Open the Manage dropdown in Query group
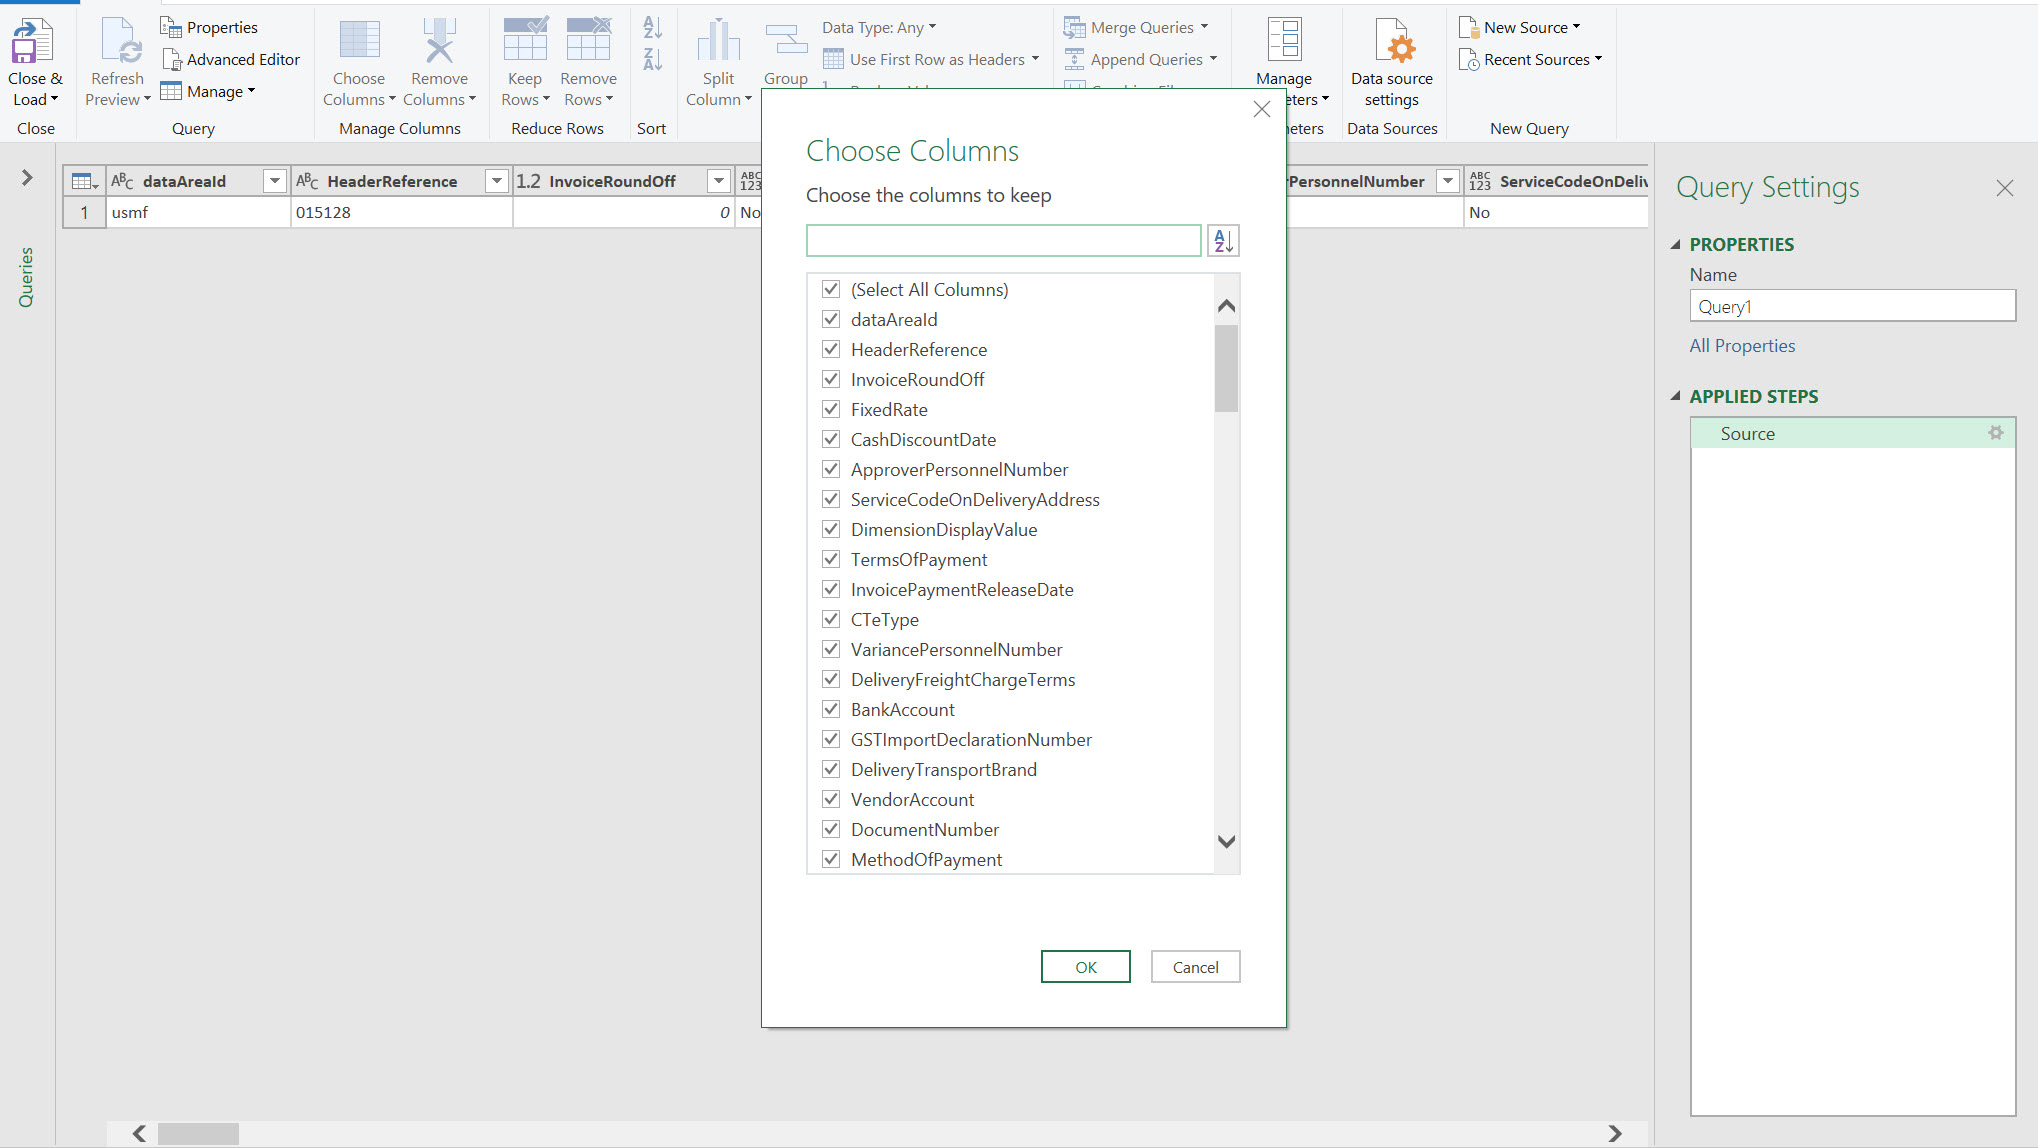The width and height of the screenshot is (2038, 1148). (x=208, y=91)
